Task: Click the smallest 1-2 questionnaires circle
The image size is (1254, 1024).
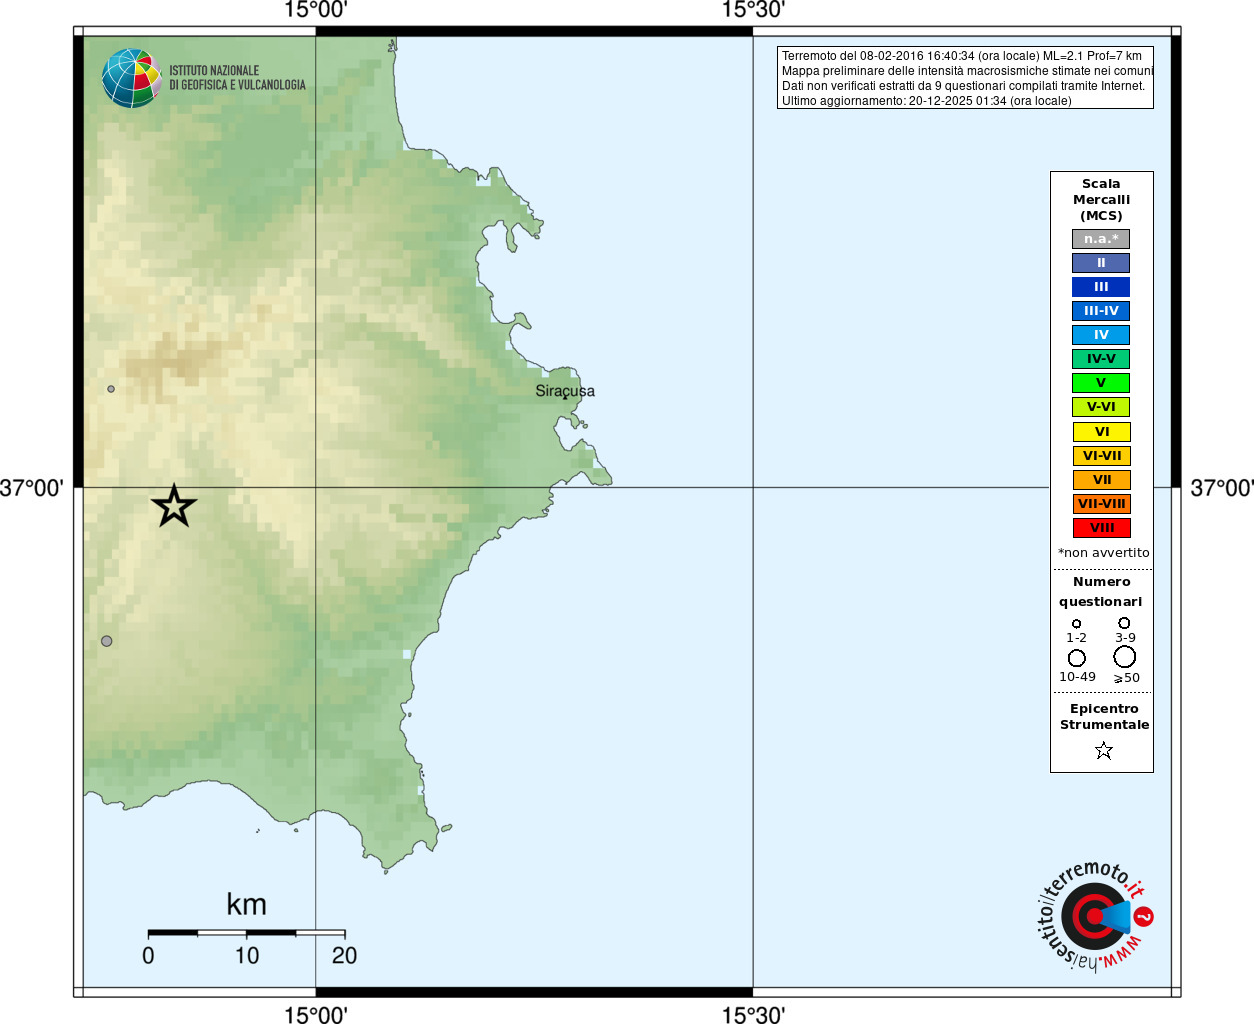Action: point(1077,624)
